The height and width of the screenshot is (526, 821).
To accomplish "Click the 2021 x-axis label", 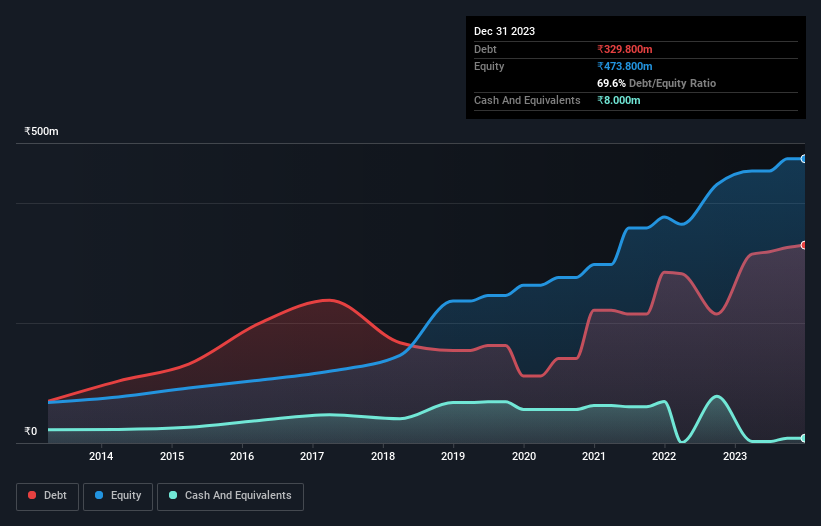I will 594,456.
